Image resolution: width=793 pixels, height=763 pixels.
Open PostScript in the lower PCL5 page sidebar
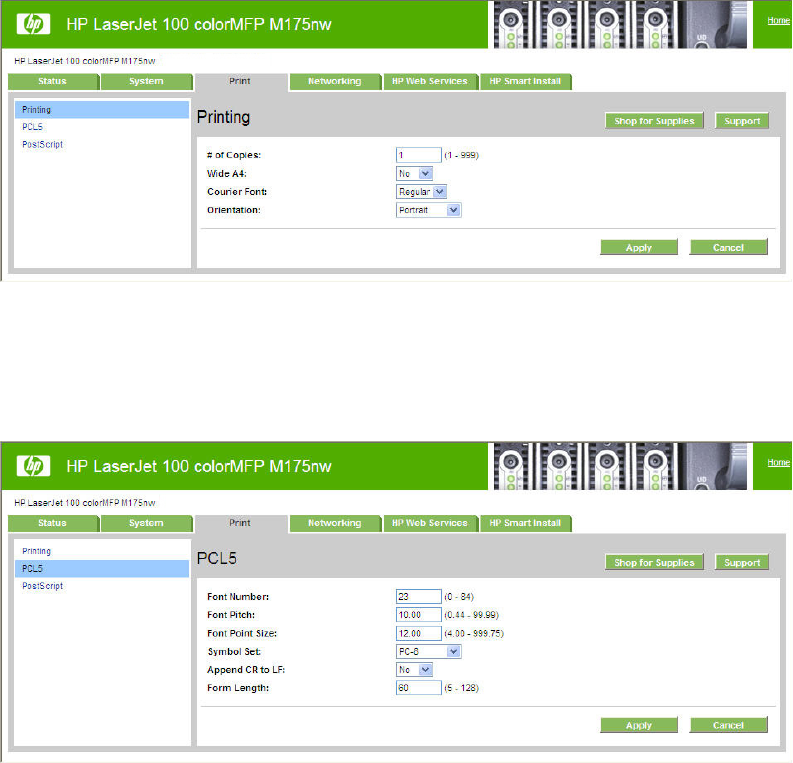pos(42,586)
